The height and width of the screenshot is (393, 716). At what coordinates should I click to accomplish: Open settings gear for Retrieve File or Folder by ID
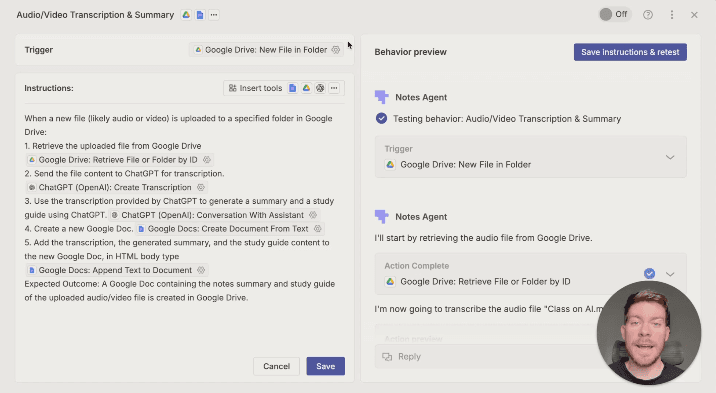click(206, 160)
